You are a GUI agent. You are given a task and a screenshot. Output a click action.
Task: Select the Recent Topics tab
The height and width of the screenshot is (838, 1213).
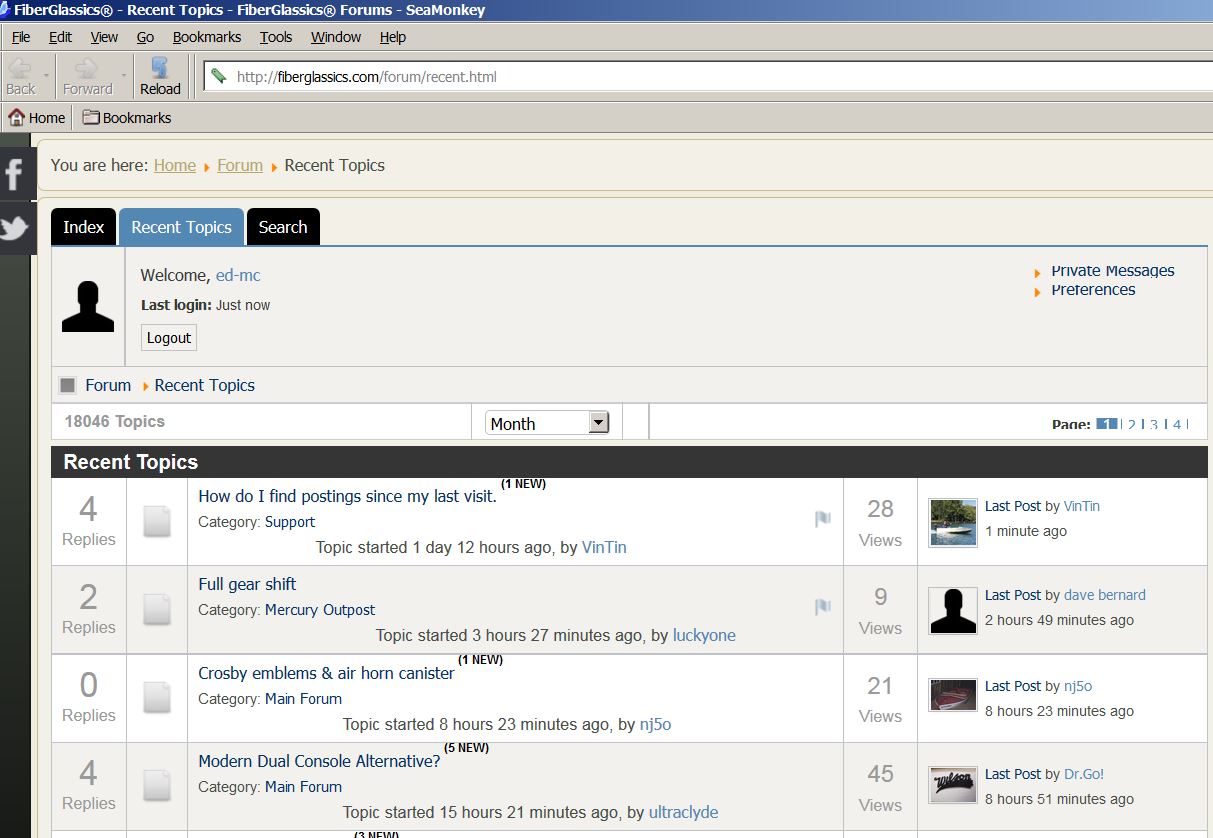point(181,227)
